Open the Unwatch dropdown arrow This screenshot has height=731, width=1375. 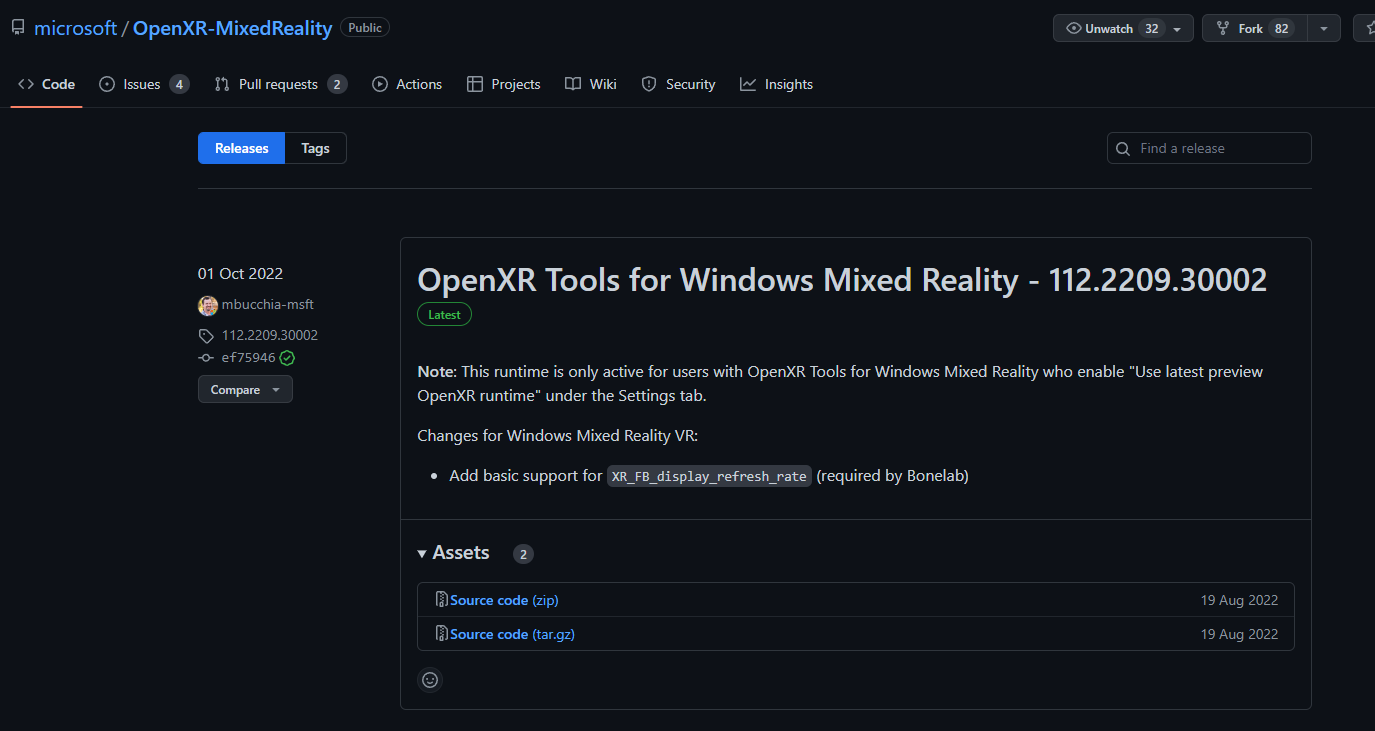pos(1177,29)
